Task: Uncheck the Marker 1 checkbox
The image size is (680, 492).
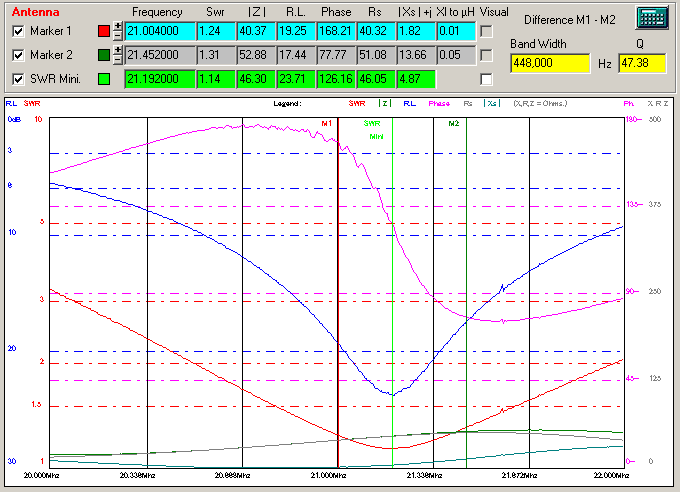Action: tap(17, 31)
